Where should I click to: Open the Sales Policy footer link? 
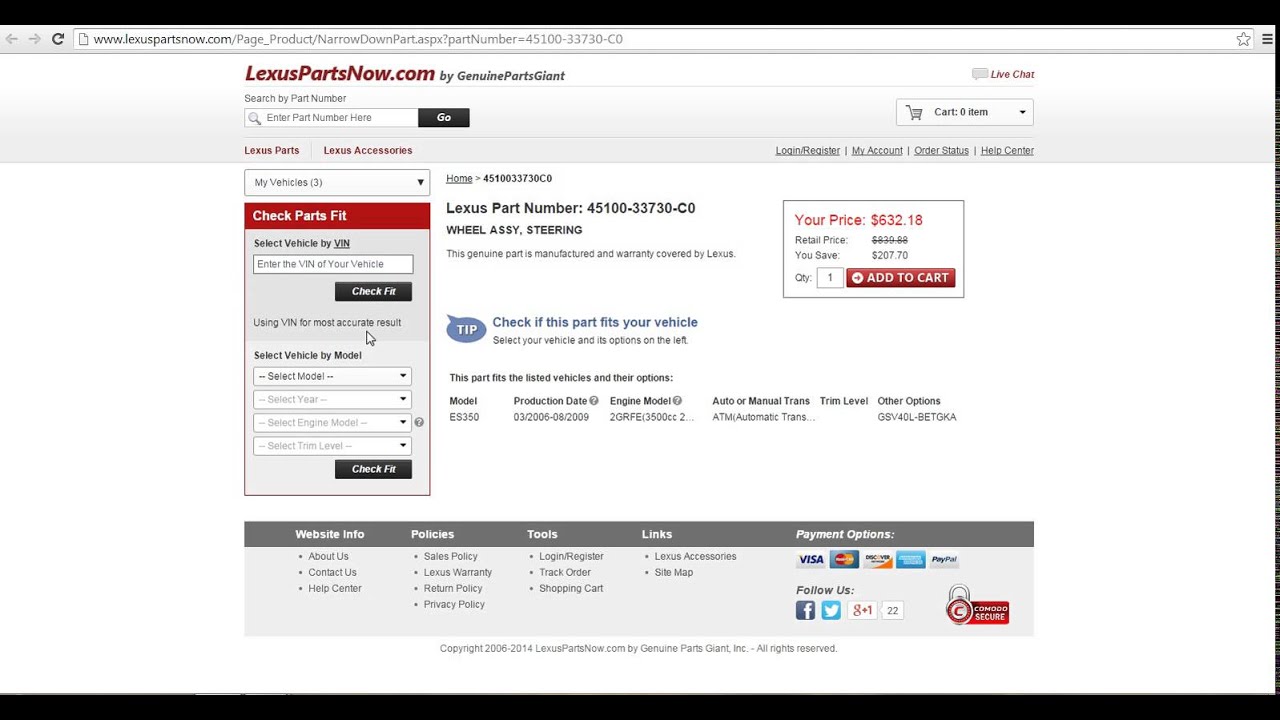(x=450, y=557)
